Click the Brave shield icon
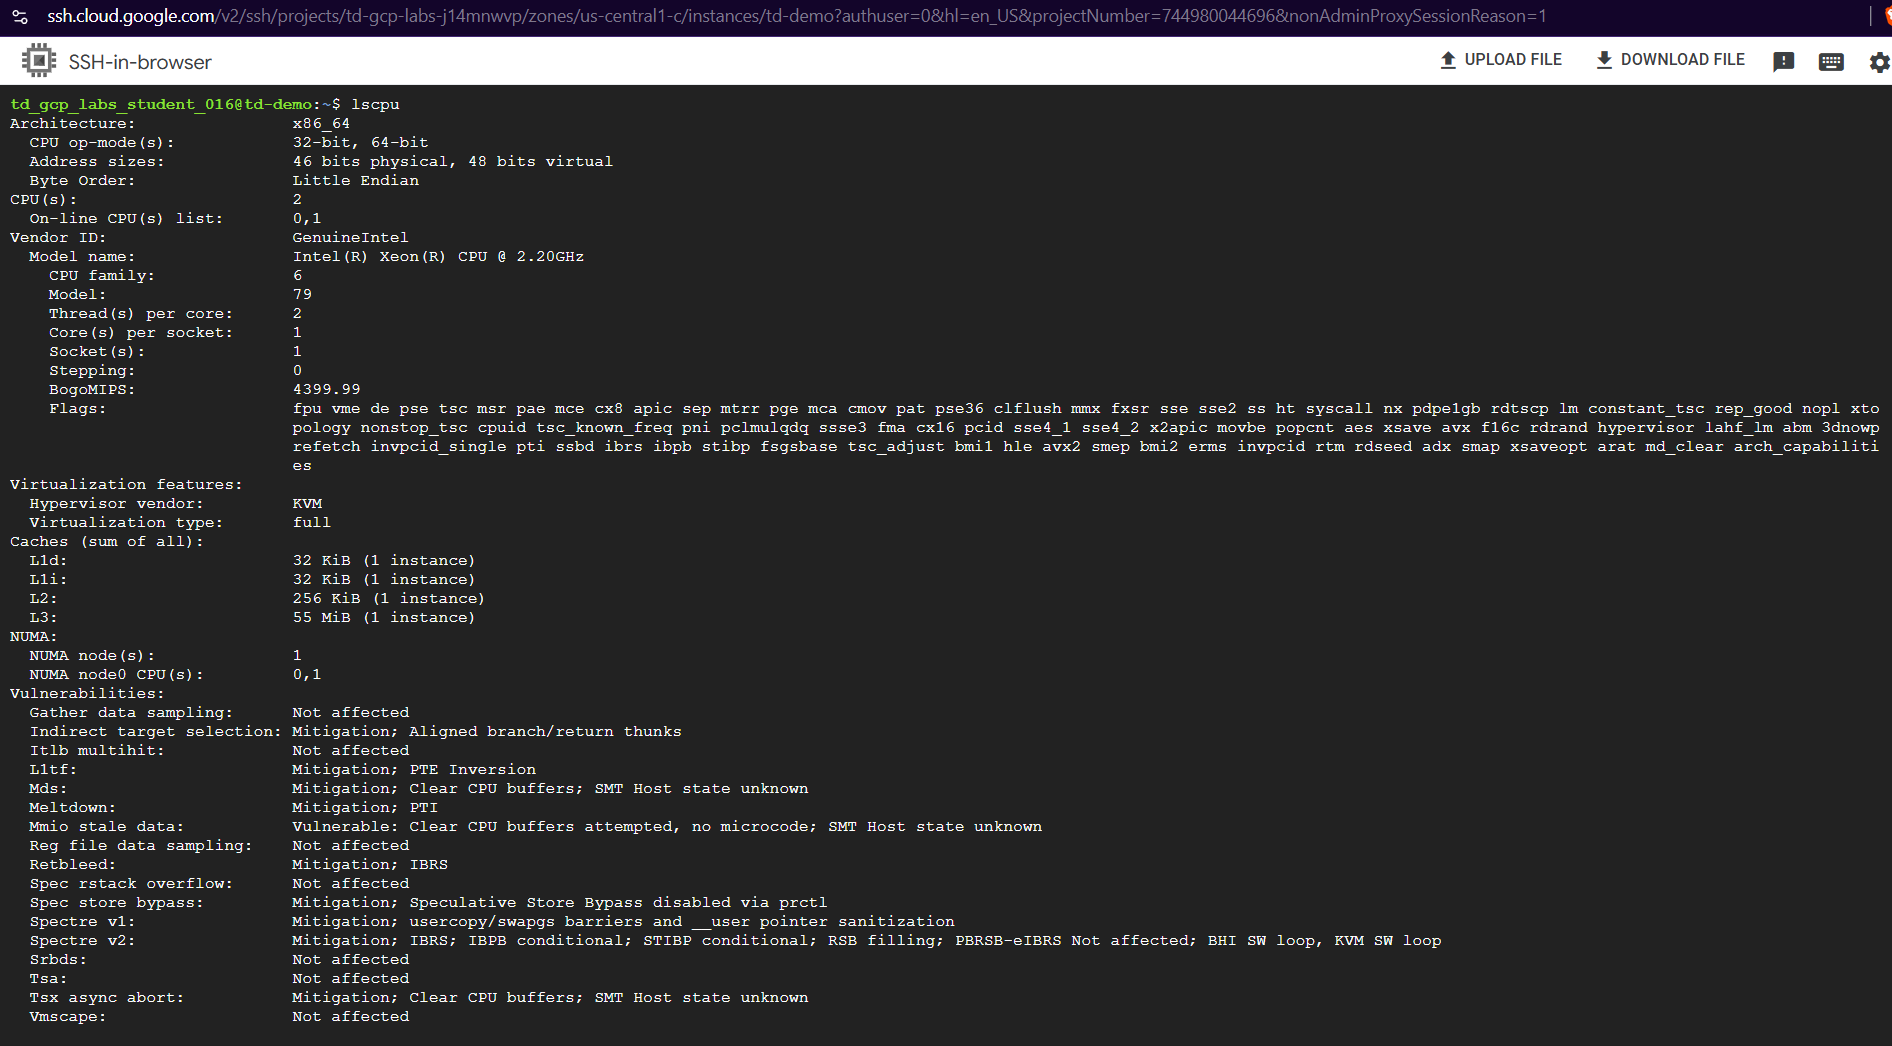 (1885, 17)
